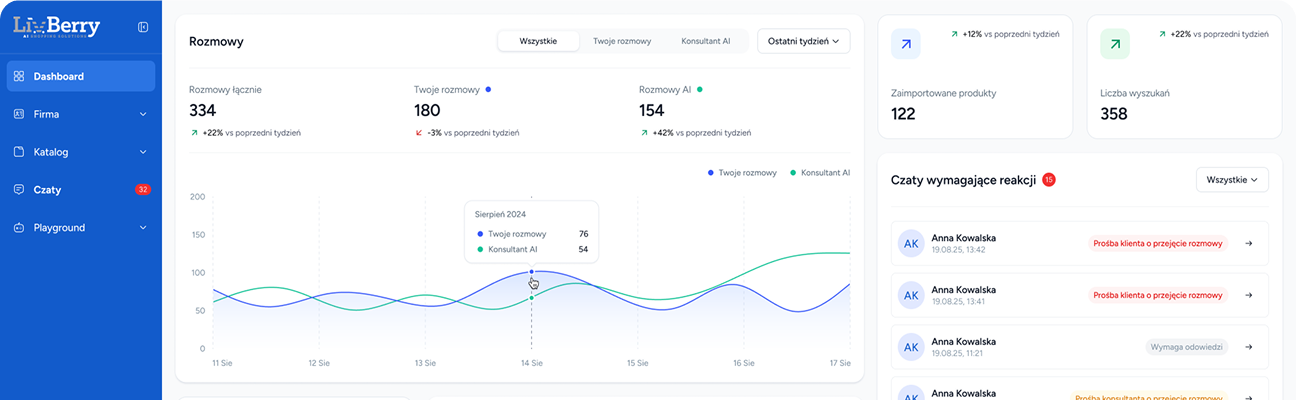1296x400 pixels.
Task: Click the Sierpień 2024 tooltip title
Action: pyautogui.click(x=501, y=214)
